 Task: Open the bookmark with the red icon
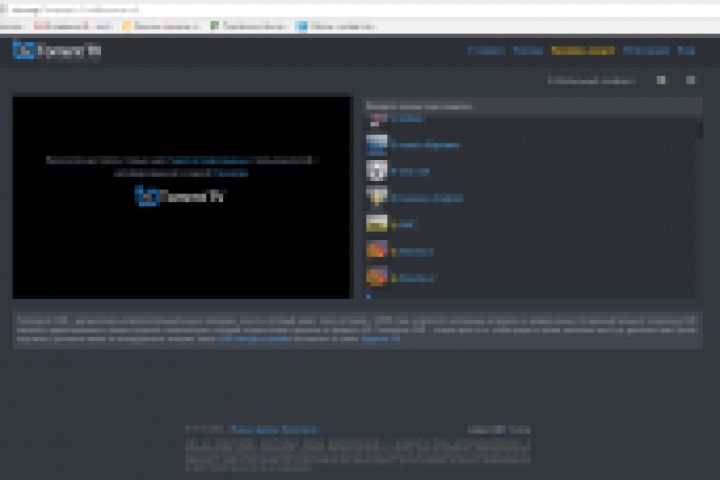coord(73,26)
